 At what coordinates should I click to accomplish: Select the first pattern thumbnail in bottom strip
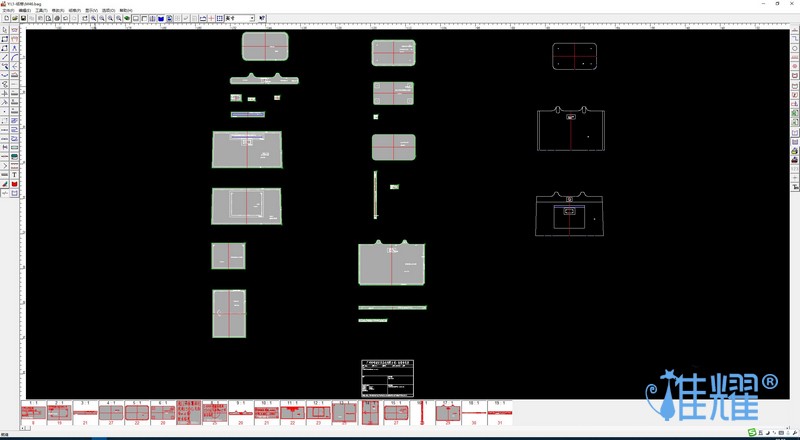(33, 413)
